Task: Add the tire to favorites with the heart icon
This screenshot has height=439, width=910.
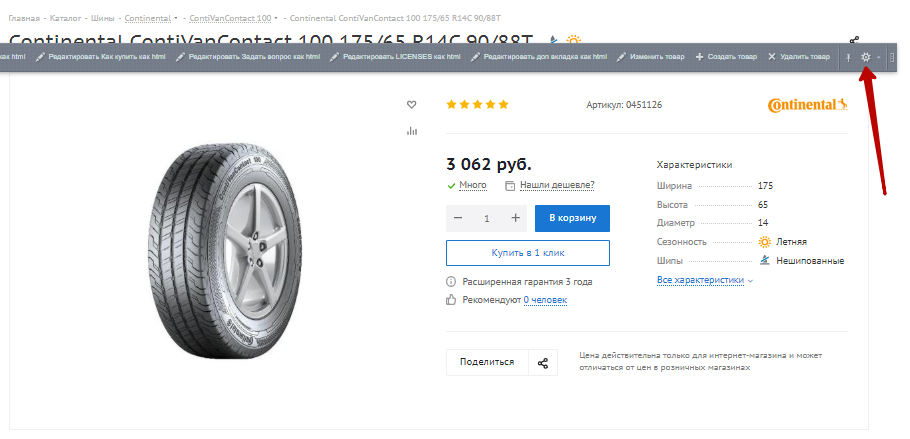Action: pos(411,105)
